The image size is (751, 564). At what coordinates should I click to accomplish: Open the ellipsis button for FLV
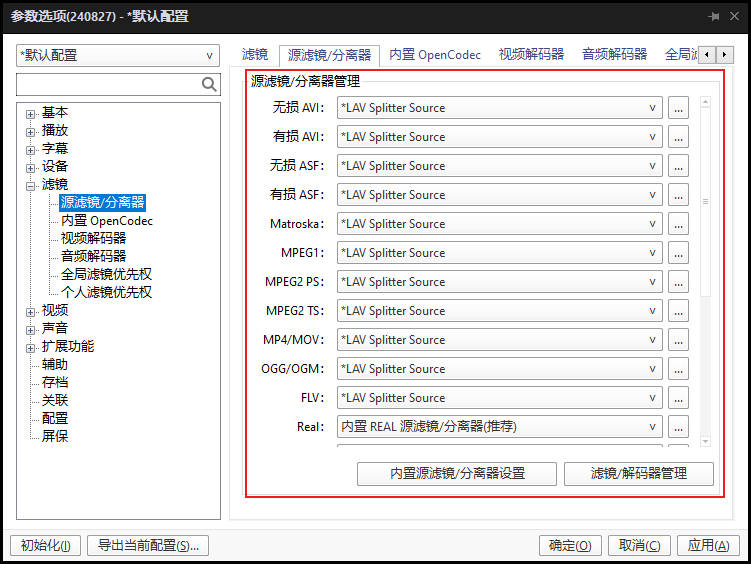pyautogui.click(x=678, y=398)
